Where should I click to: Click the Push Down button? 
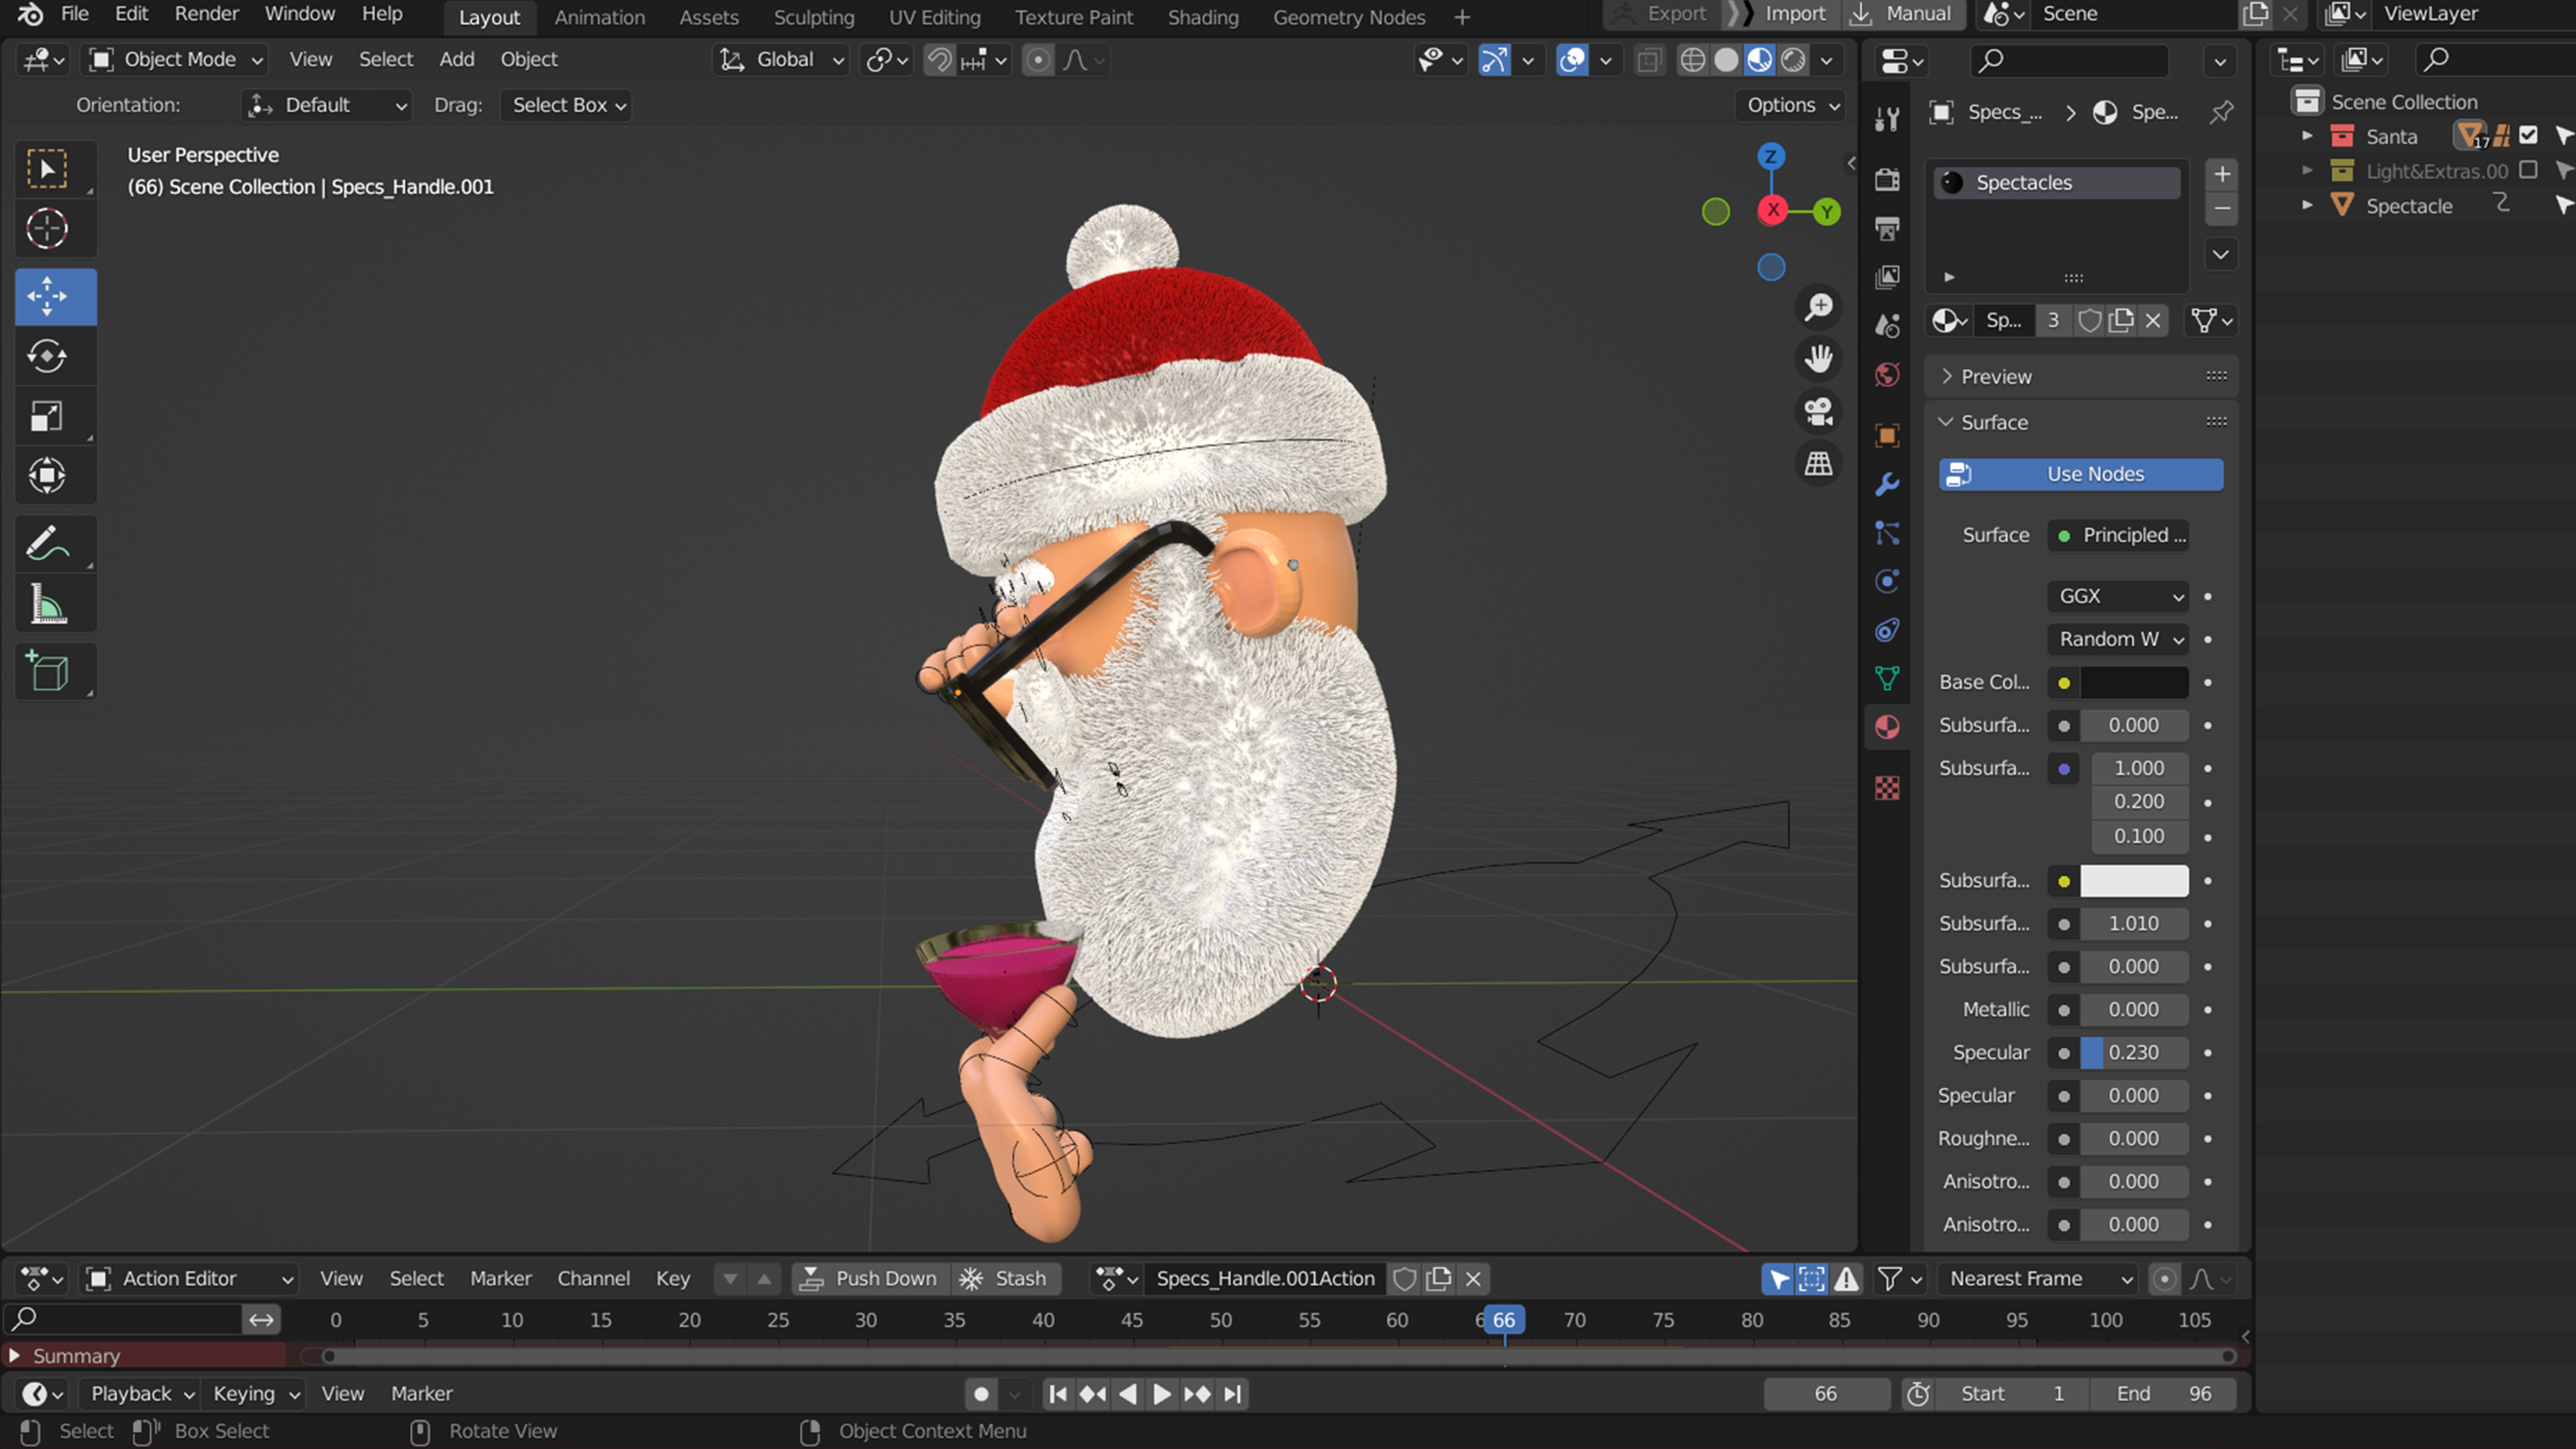(870, 1278)
